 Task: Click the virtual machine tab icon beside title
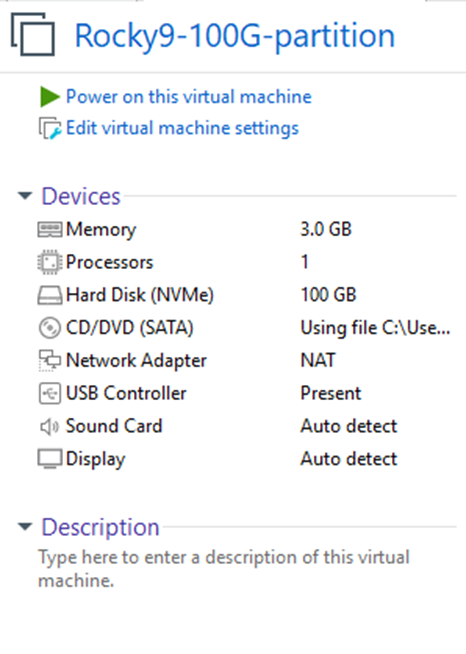[33, 34]
